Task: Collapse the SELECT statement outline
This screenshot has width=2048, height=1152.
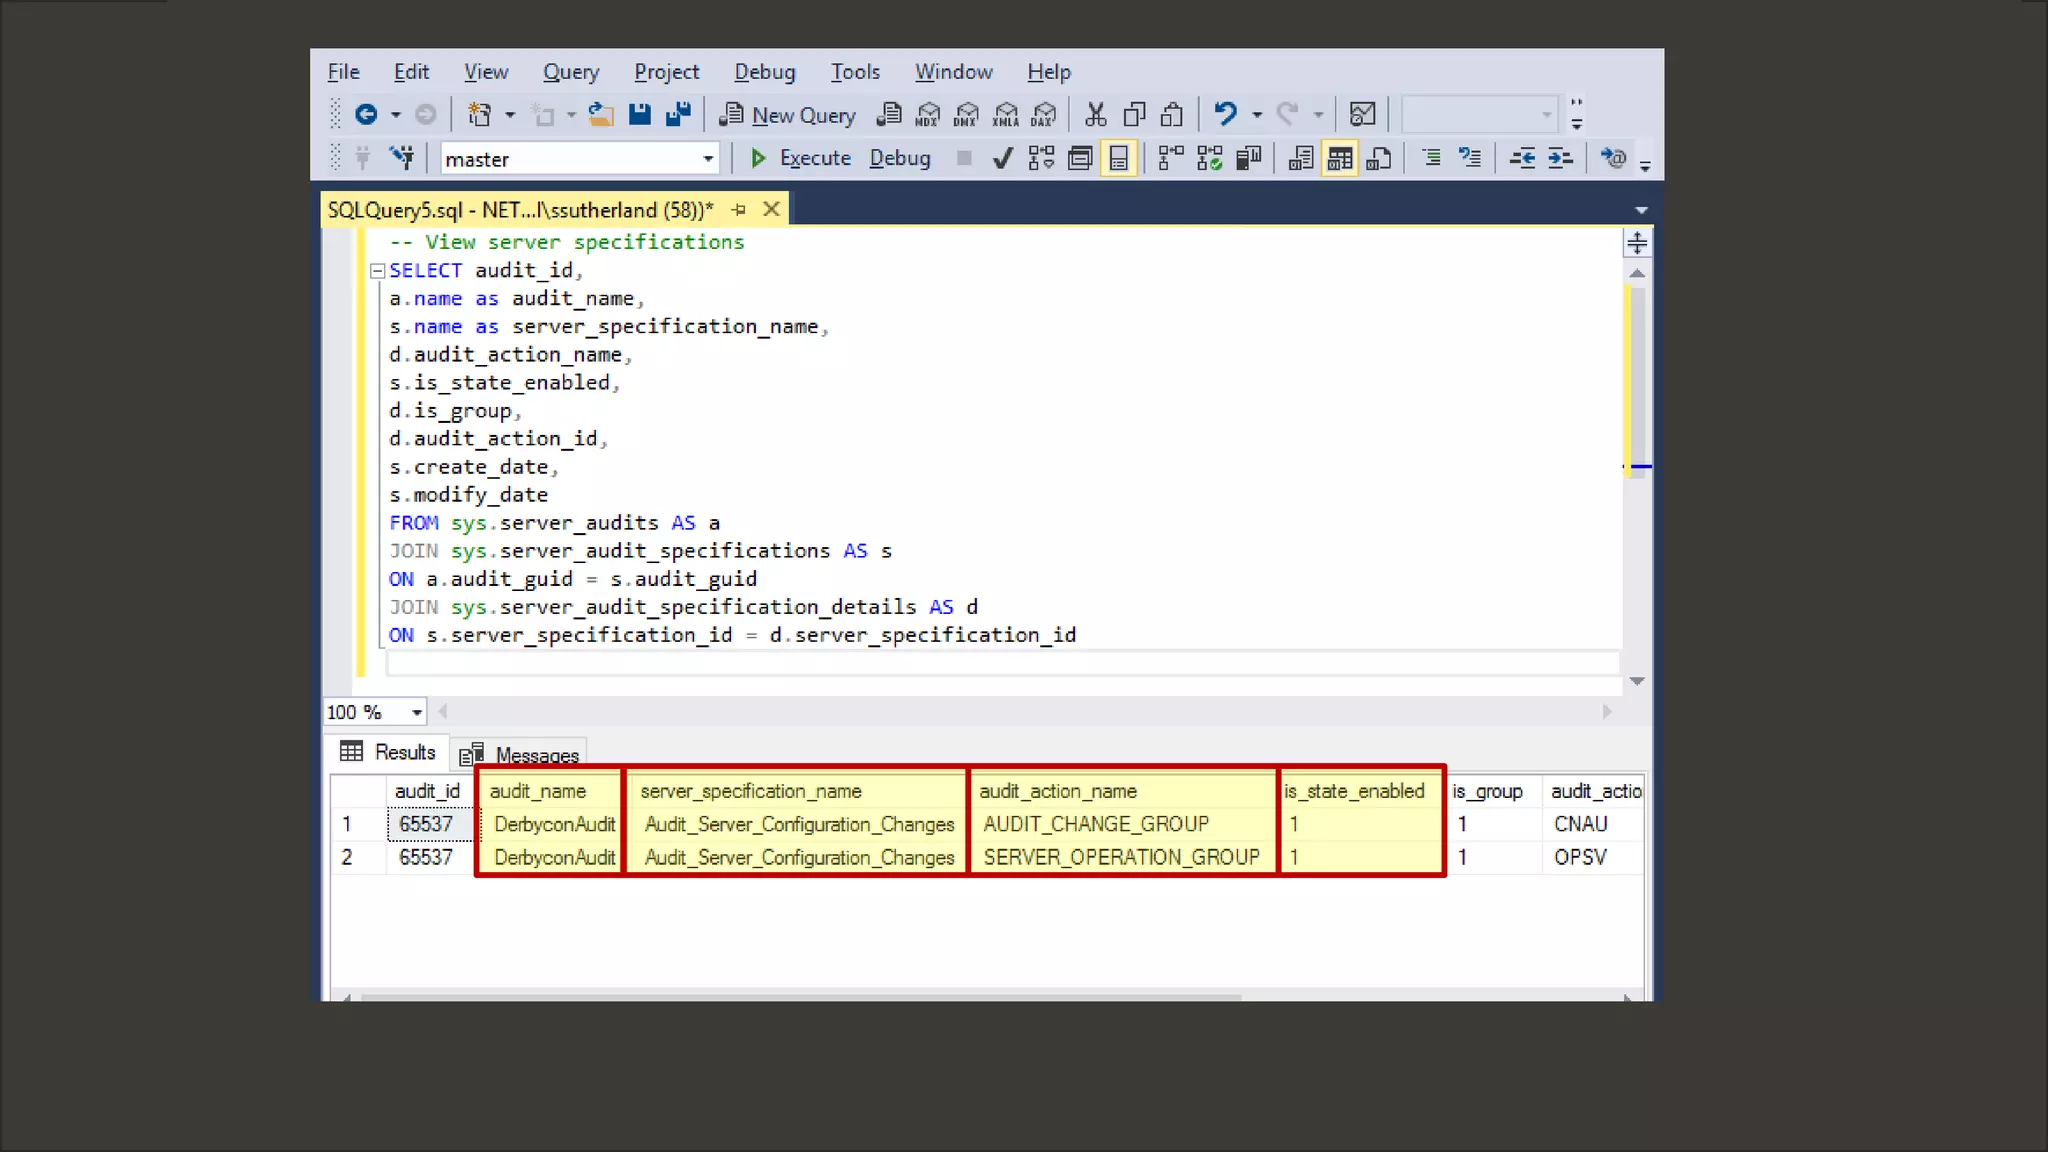Action: point(377,271)
